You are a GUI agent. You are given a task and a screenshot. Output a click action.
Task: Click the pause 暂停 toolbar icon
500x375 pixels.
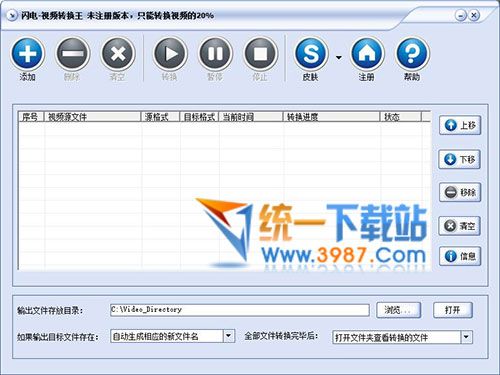215,53
